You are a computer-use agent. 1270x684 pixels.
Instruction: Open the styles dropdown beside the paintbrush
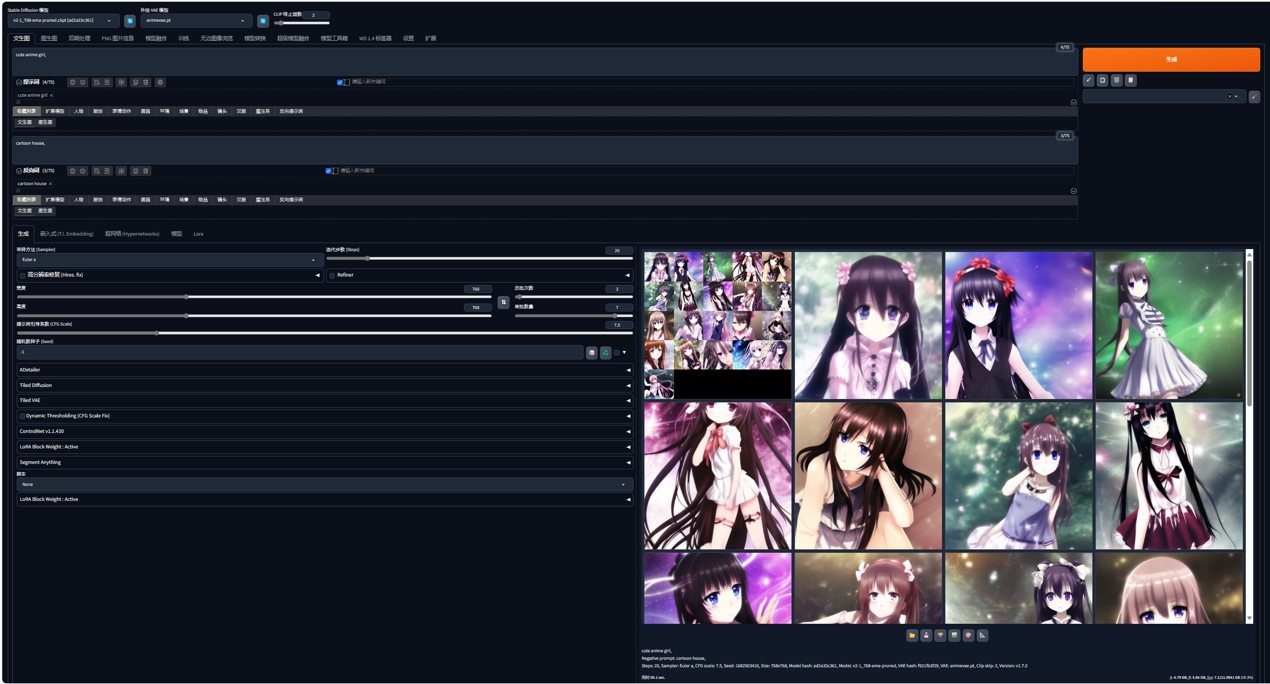[1163, 97]
